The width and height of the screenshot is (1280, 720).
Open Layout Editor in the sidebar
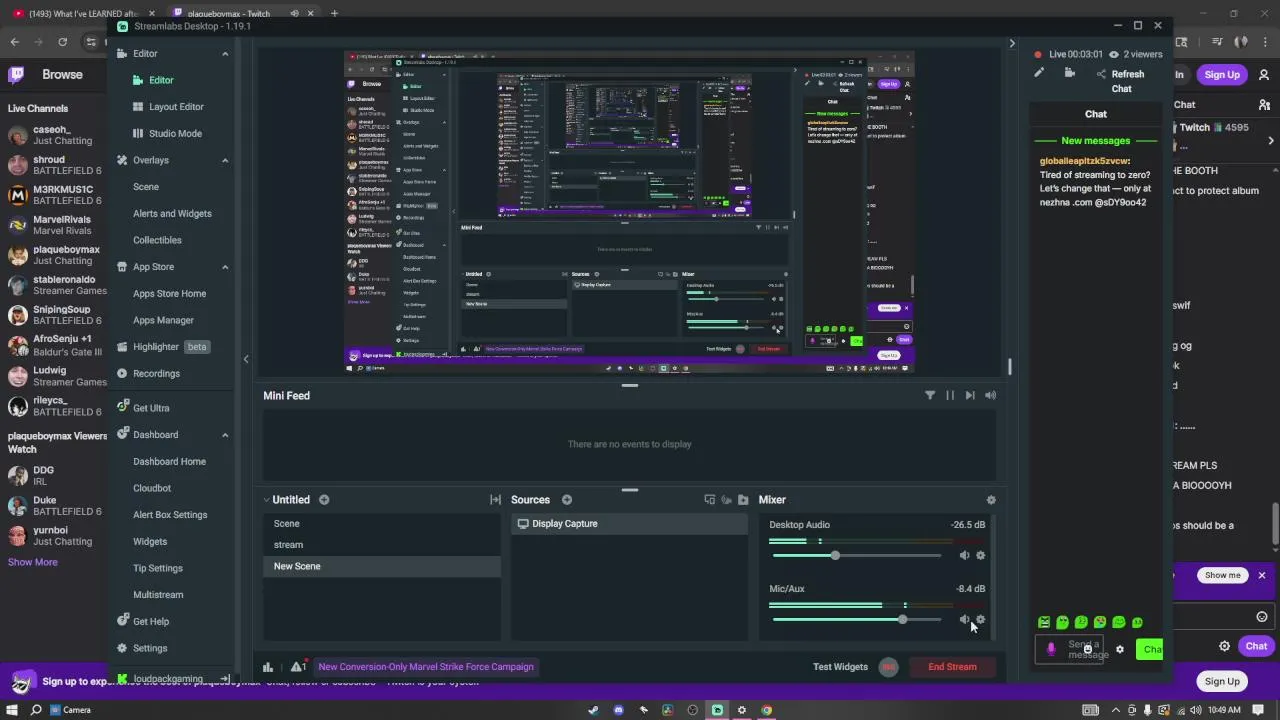click(168, 107)
